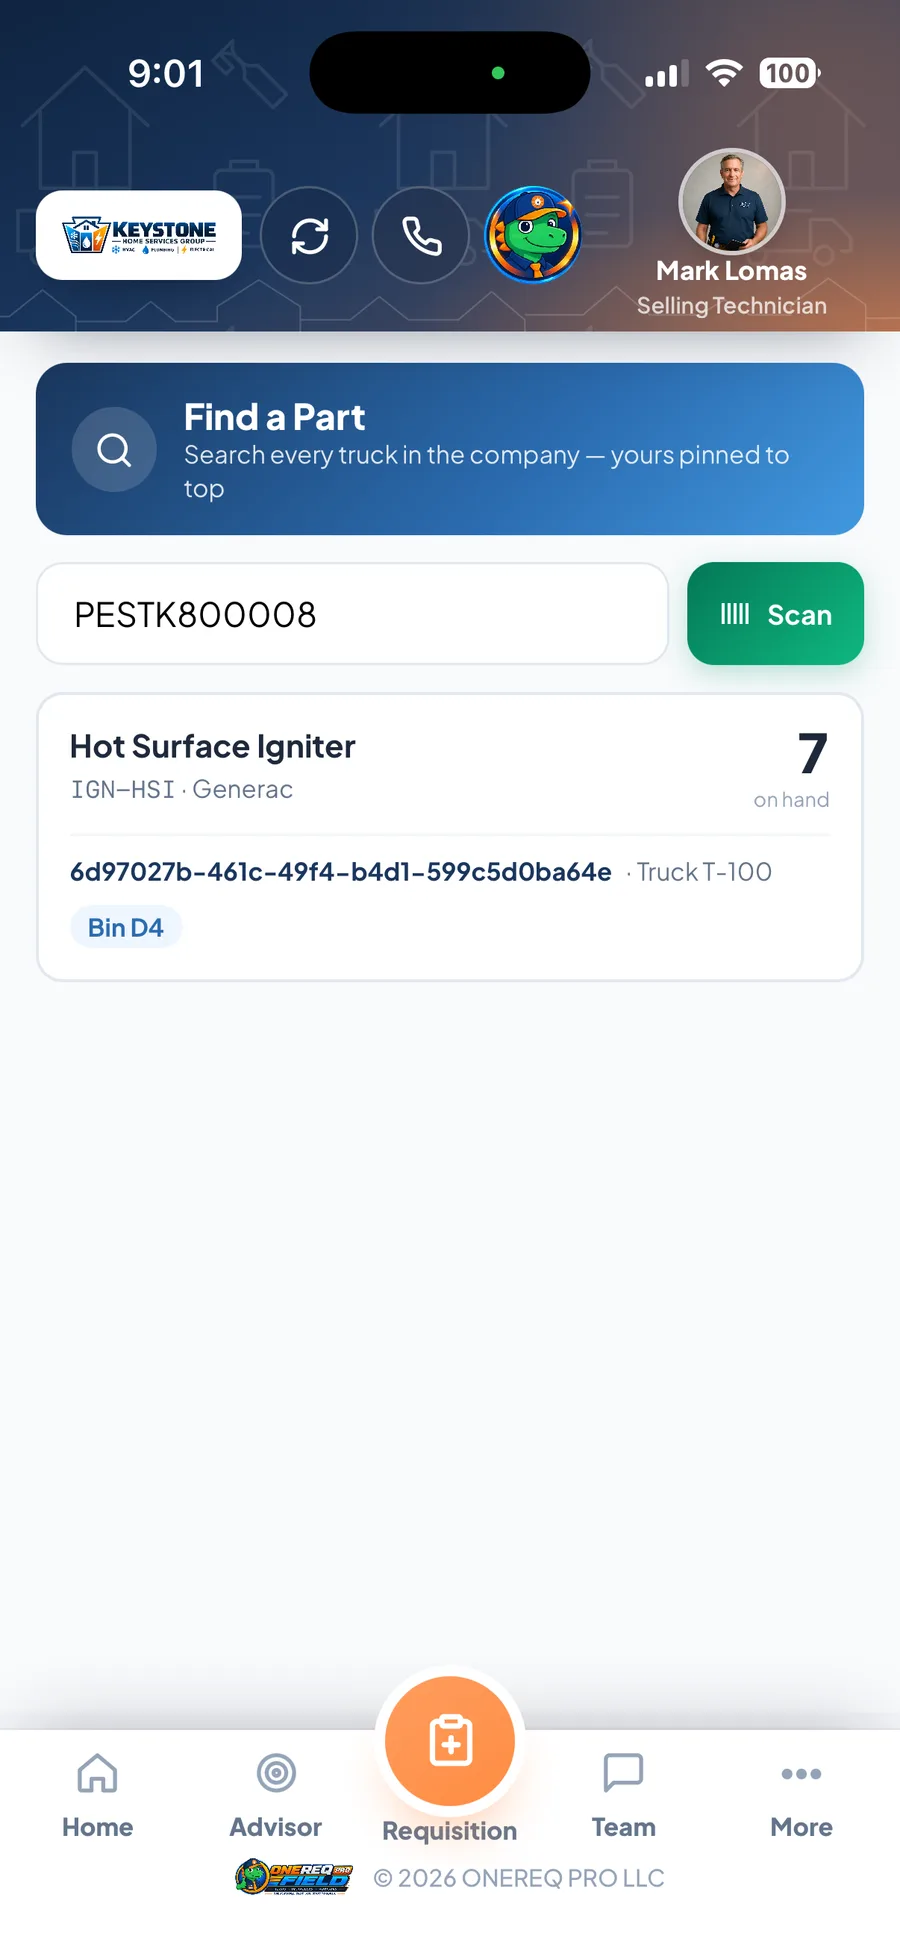Viewport: 900px width, 1955px height.
Task: Go to the Home tab
Action: pyautogui.click(x=97, y=1797)
